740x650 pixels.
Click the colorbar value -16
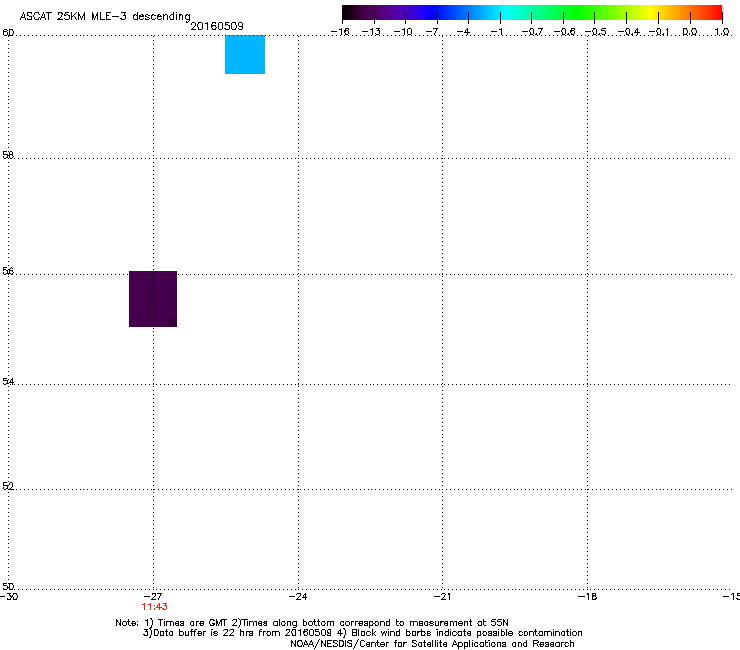point(340,32)
